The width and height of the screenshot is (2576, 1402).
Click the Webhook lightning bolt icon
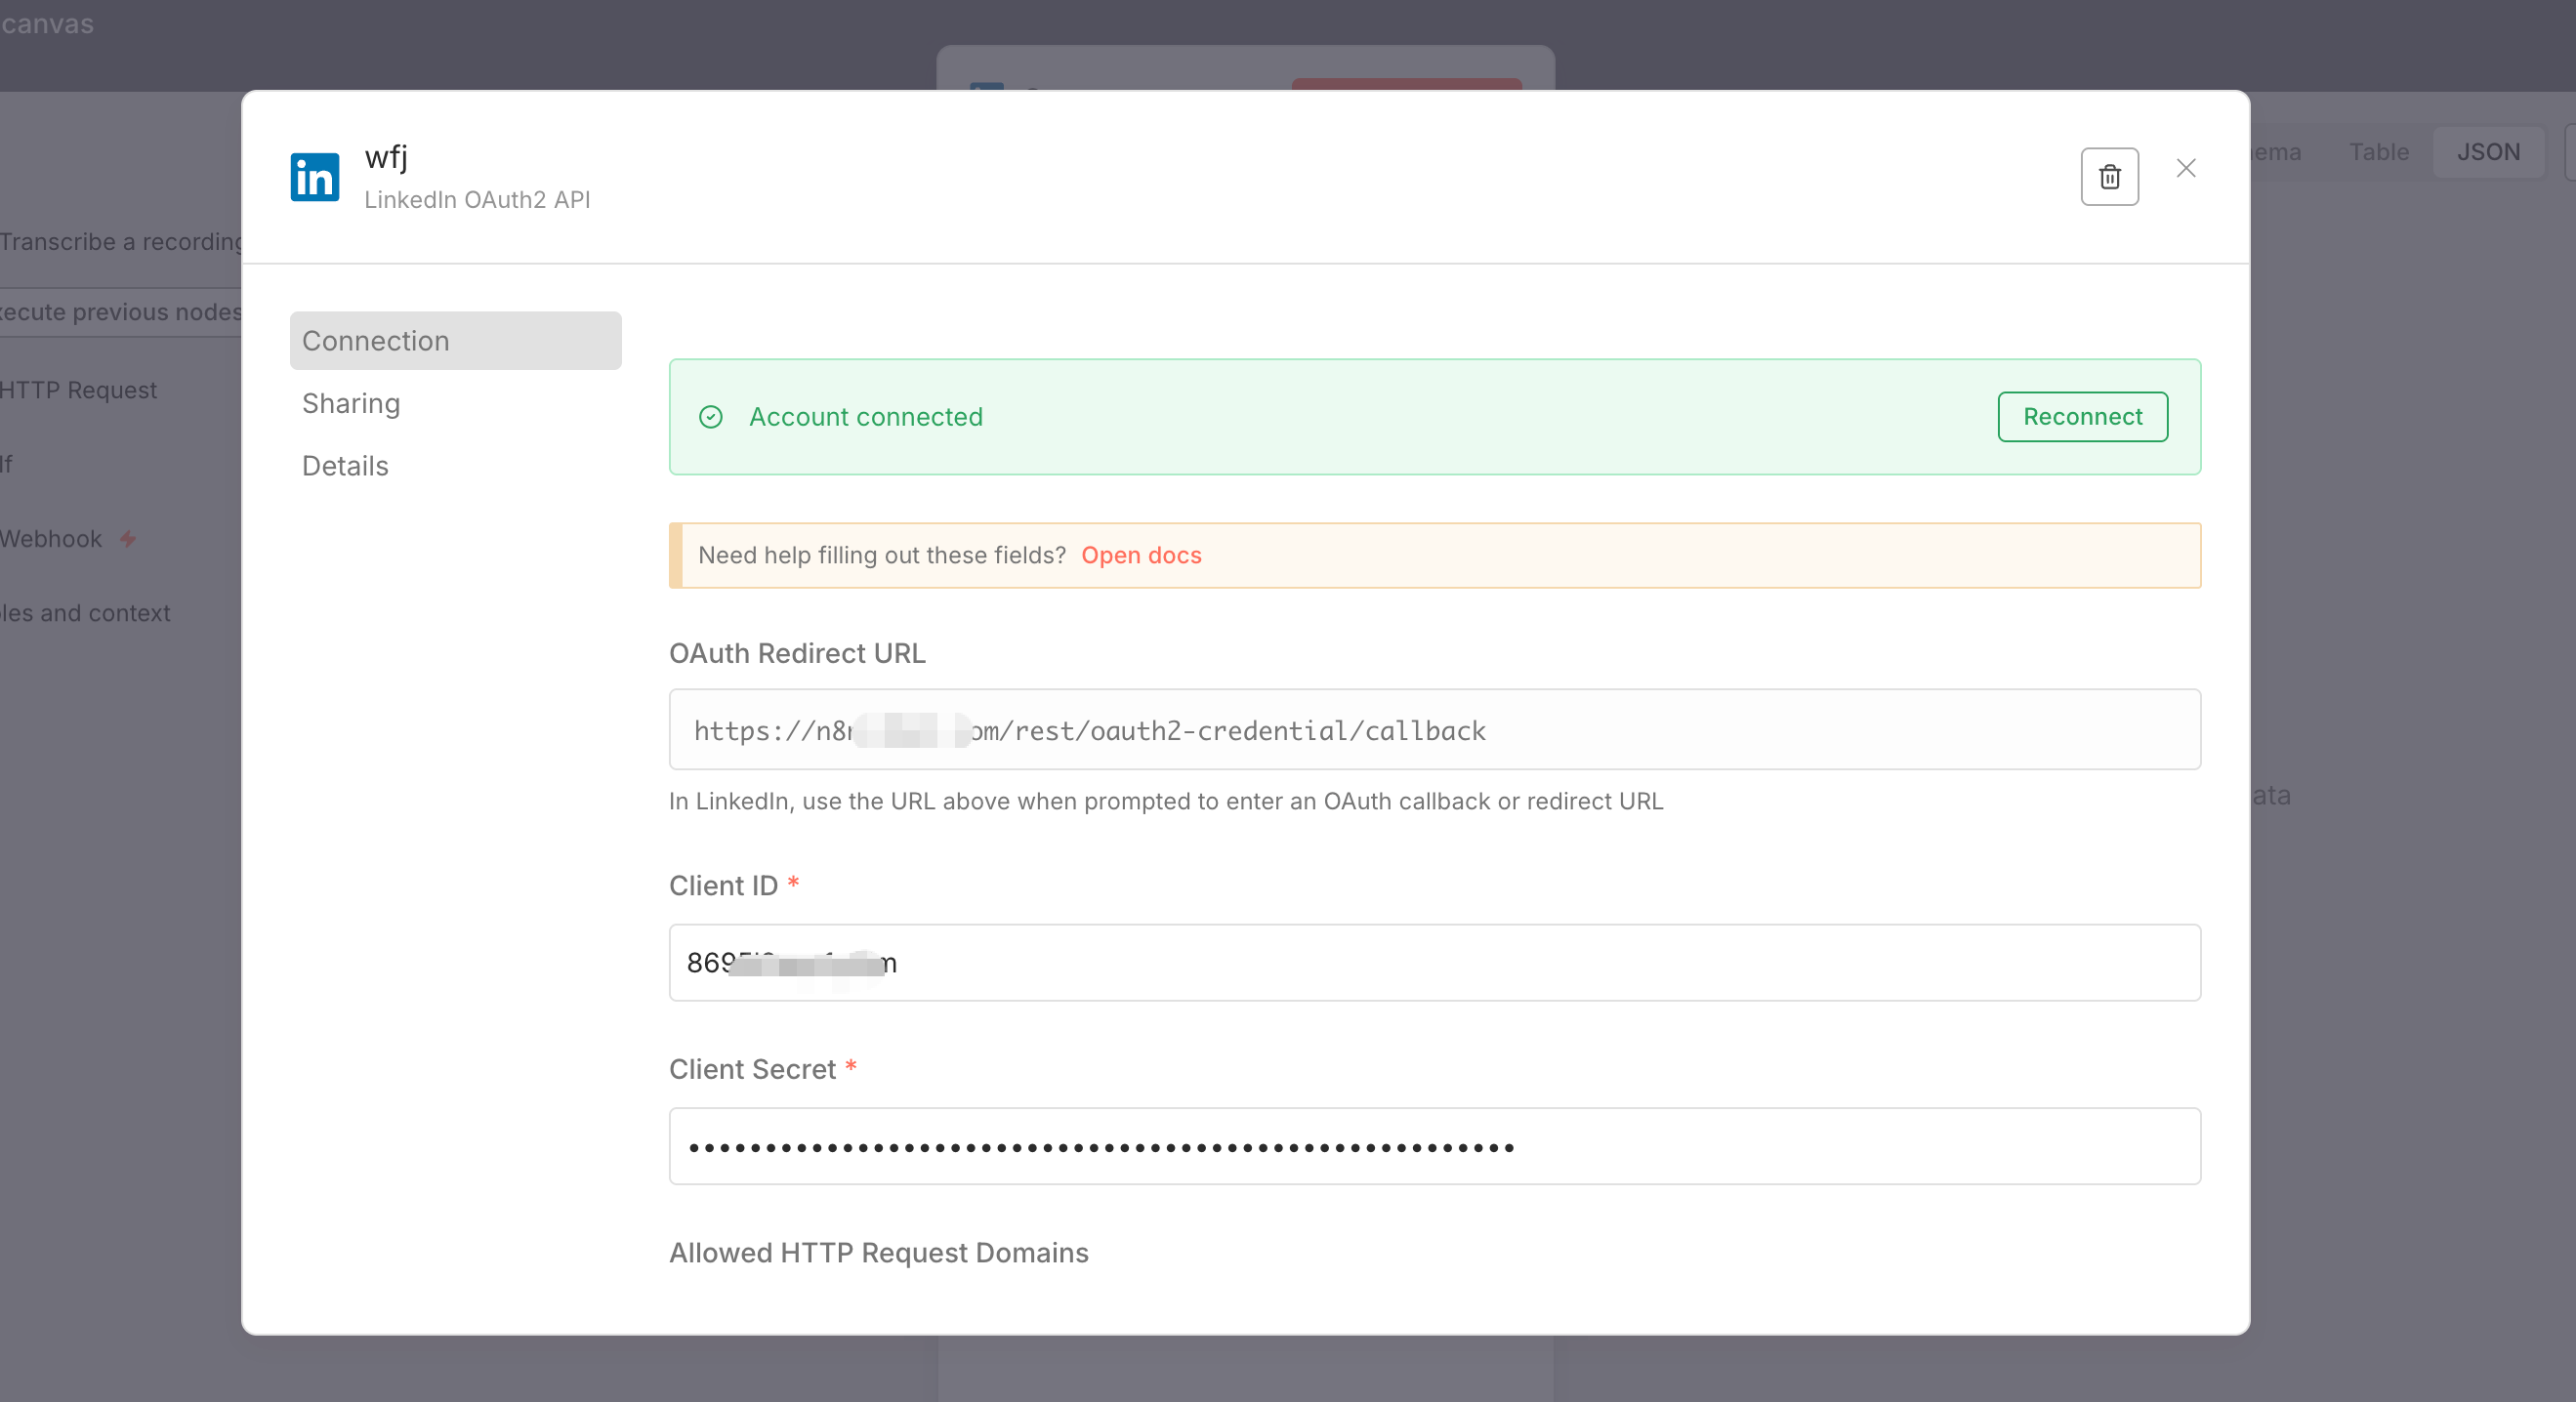128,539
